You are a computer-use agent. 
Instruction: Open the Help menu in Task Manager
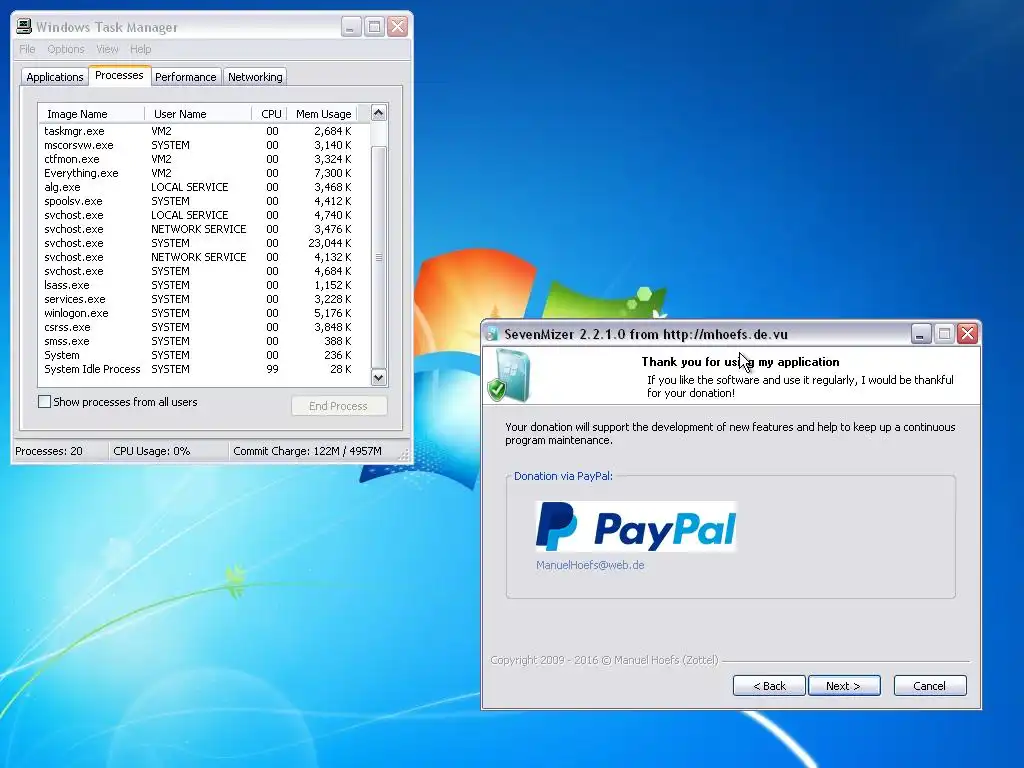pyautogui.click(x=140, y=49)
